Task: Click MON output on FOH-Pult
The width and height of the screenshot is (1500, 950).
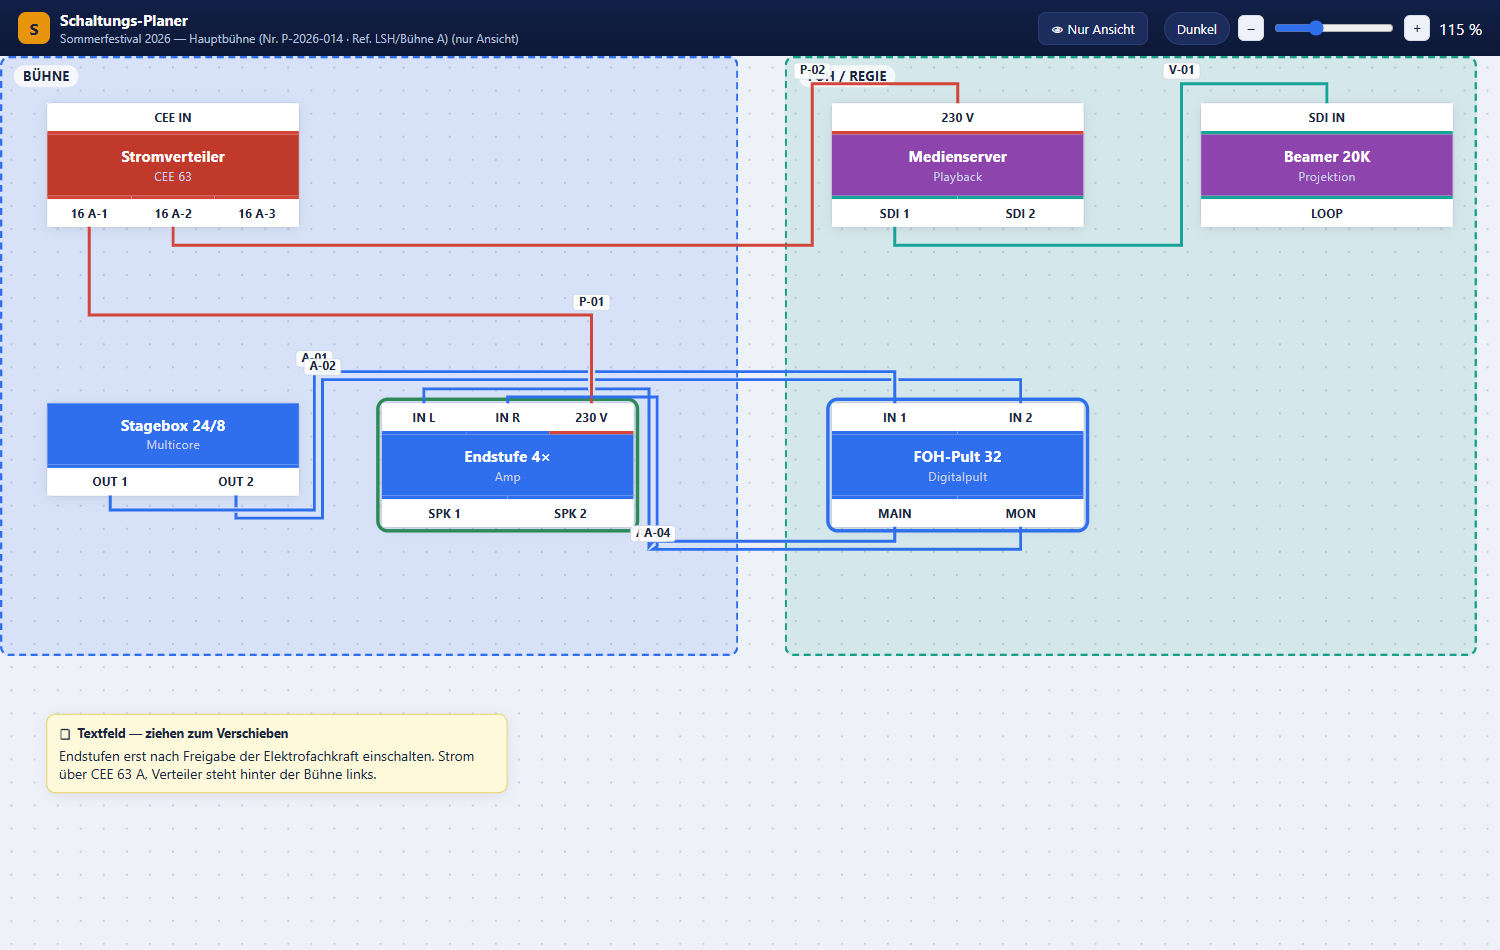Action: tap(1021, 513)
